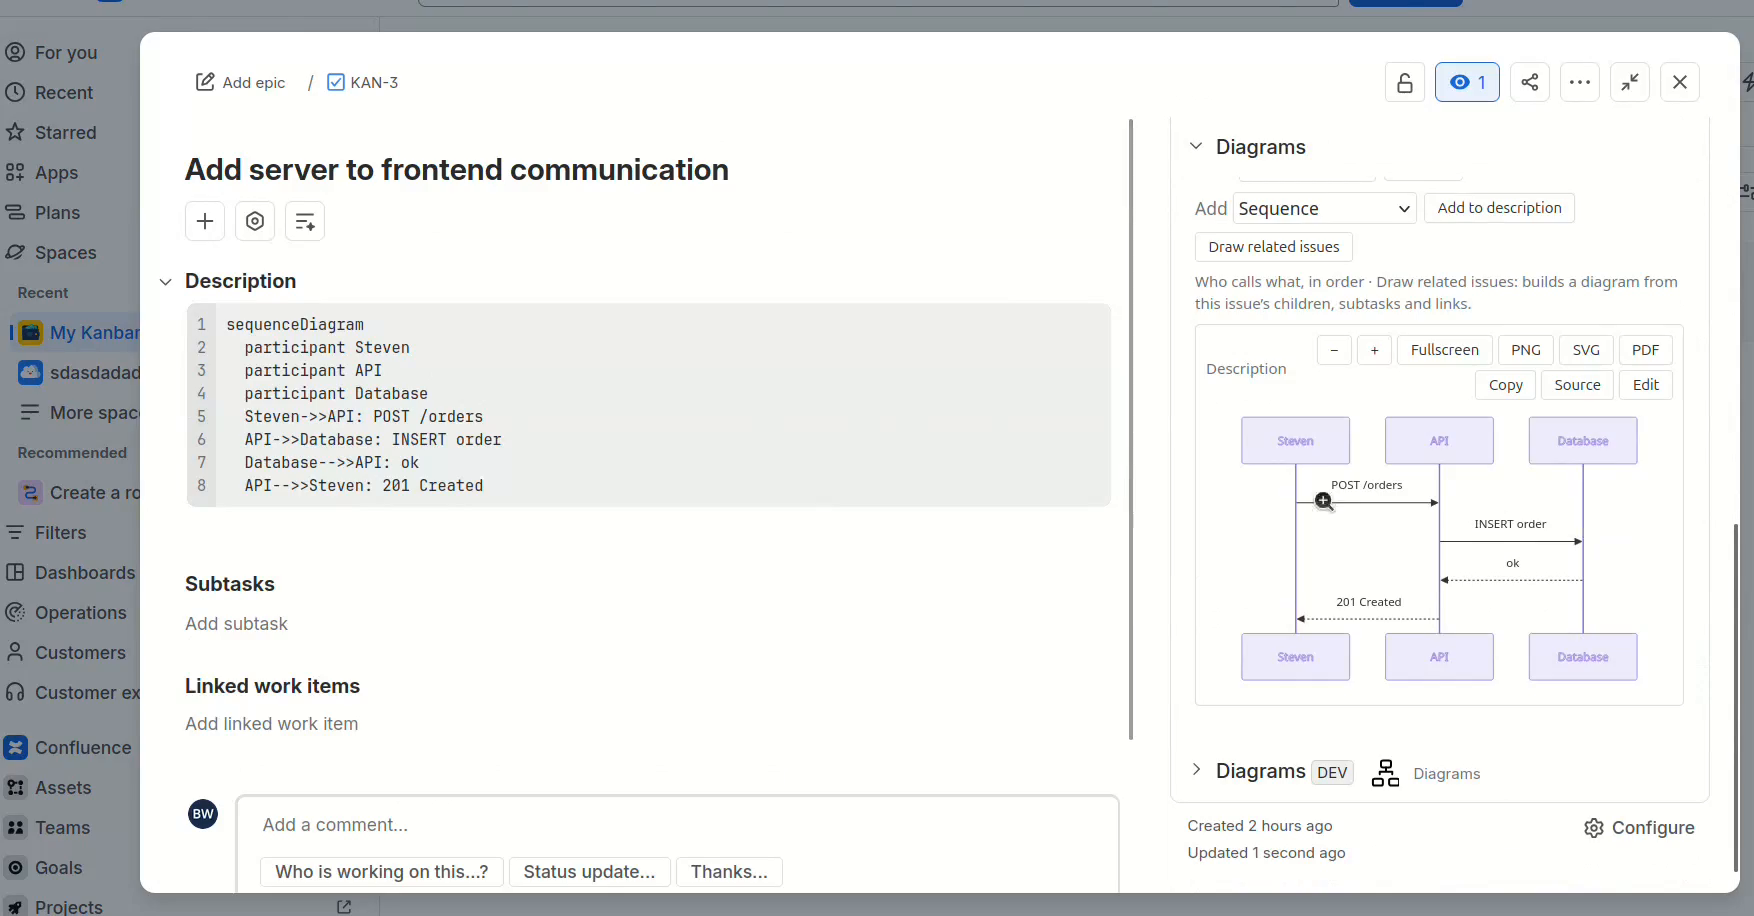Click the Add to description button
1754x916 pixels.
[1499, 208]
